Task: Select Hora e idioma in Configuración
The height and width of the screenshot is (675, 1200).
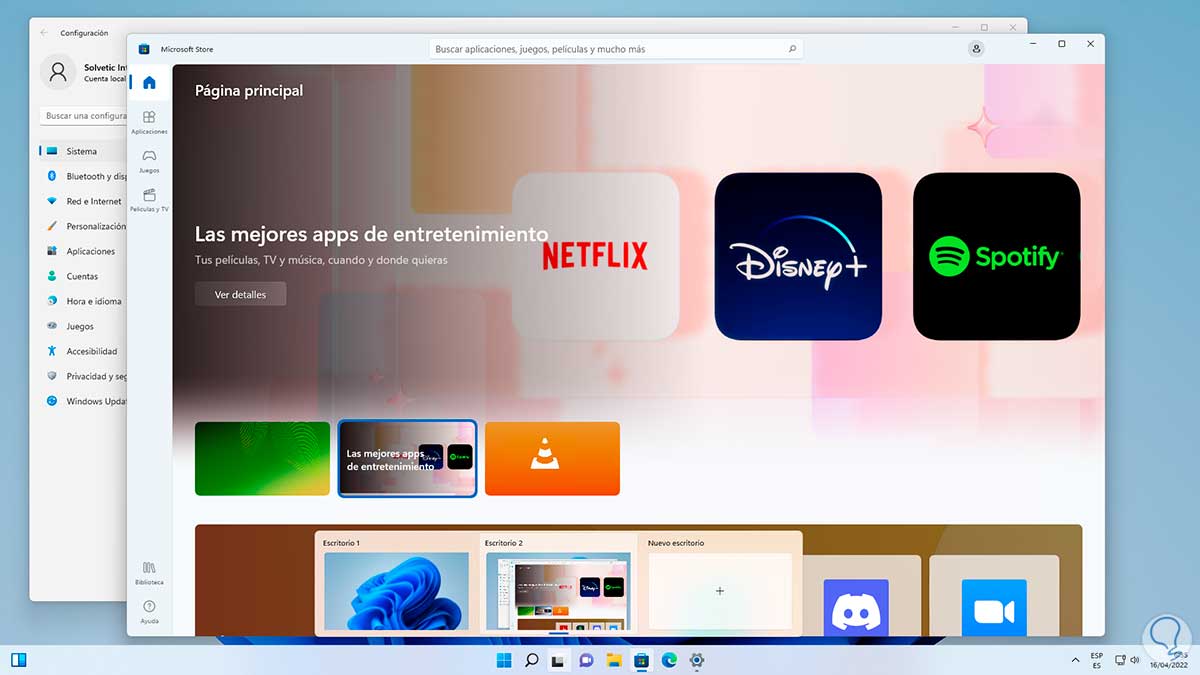Action: [83, 302]
